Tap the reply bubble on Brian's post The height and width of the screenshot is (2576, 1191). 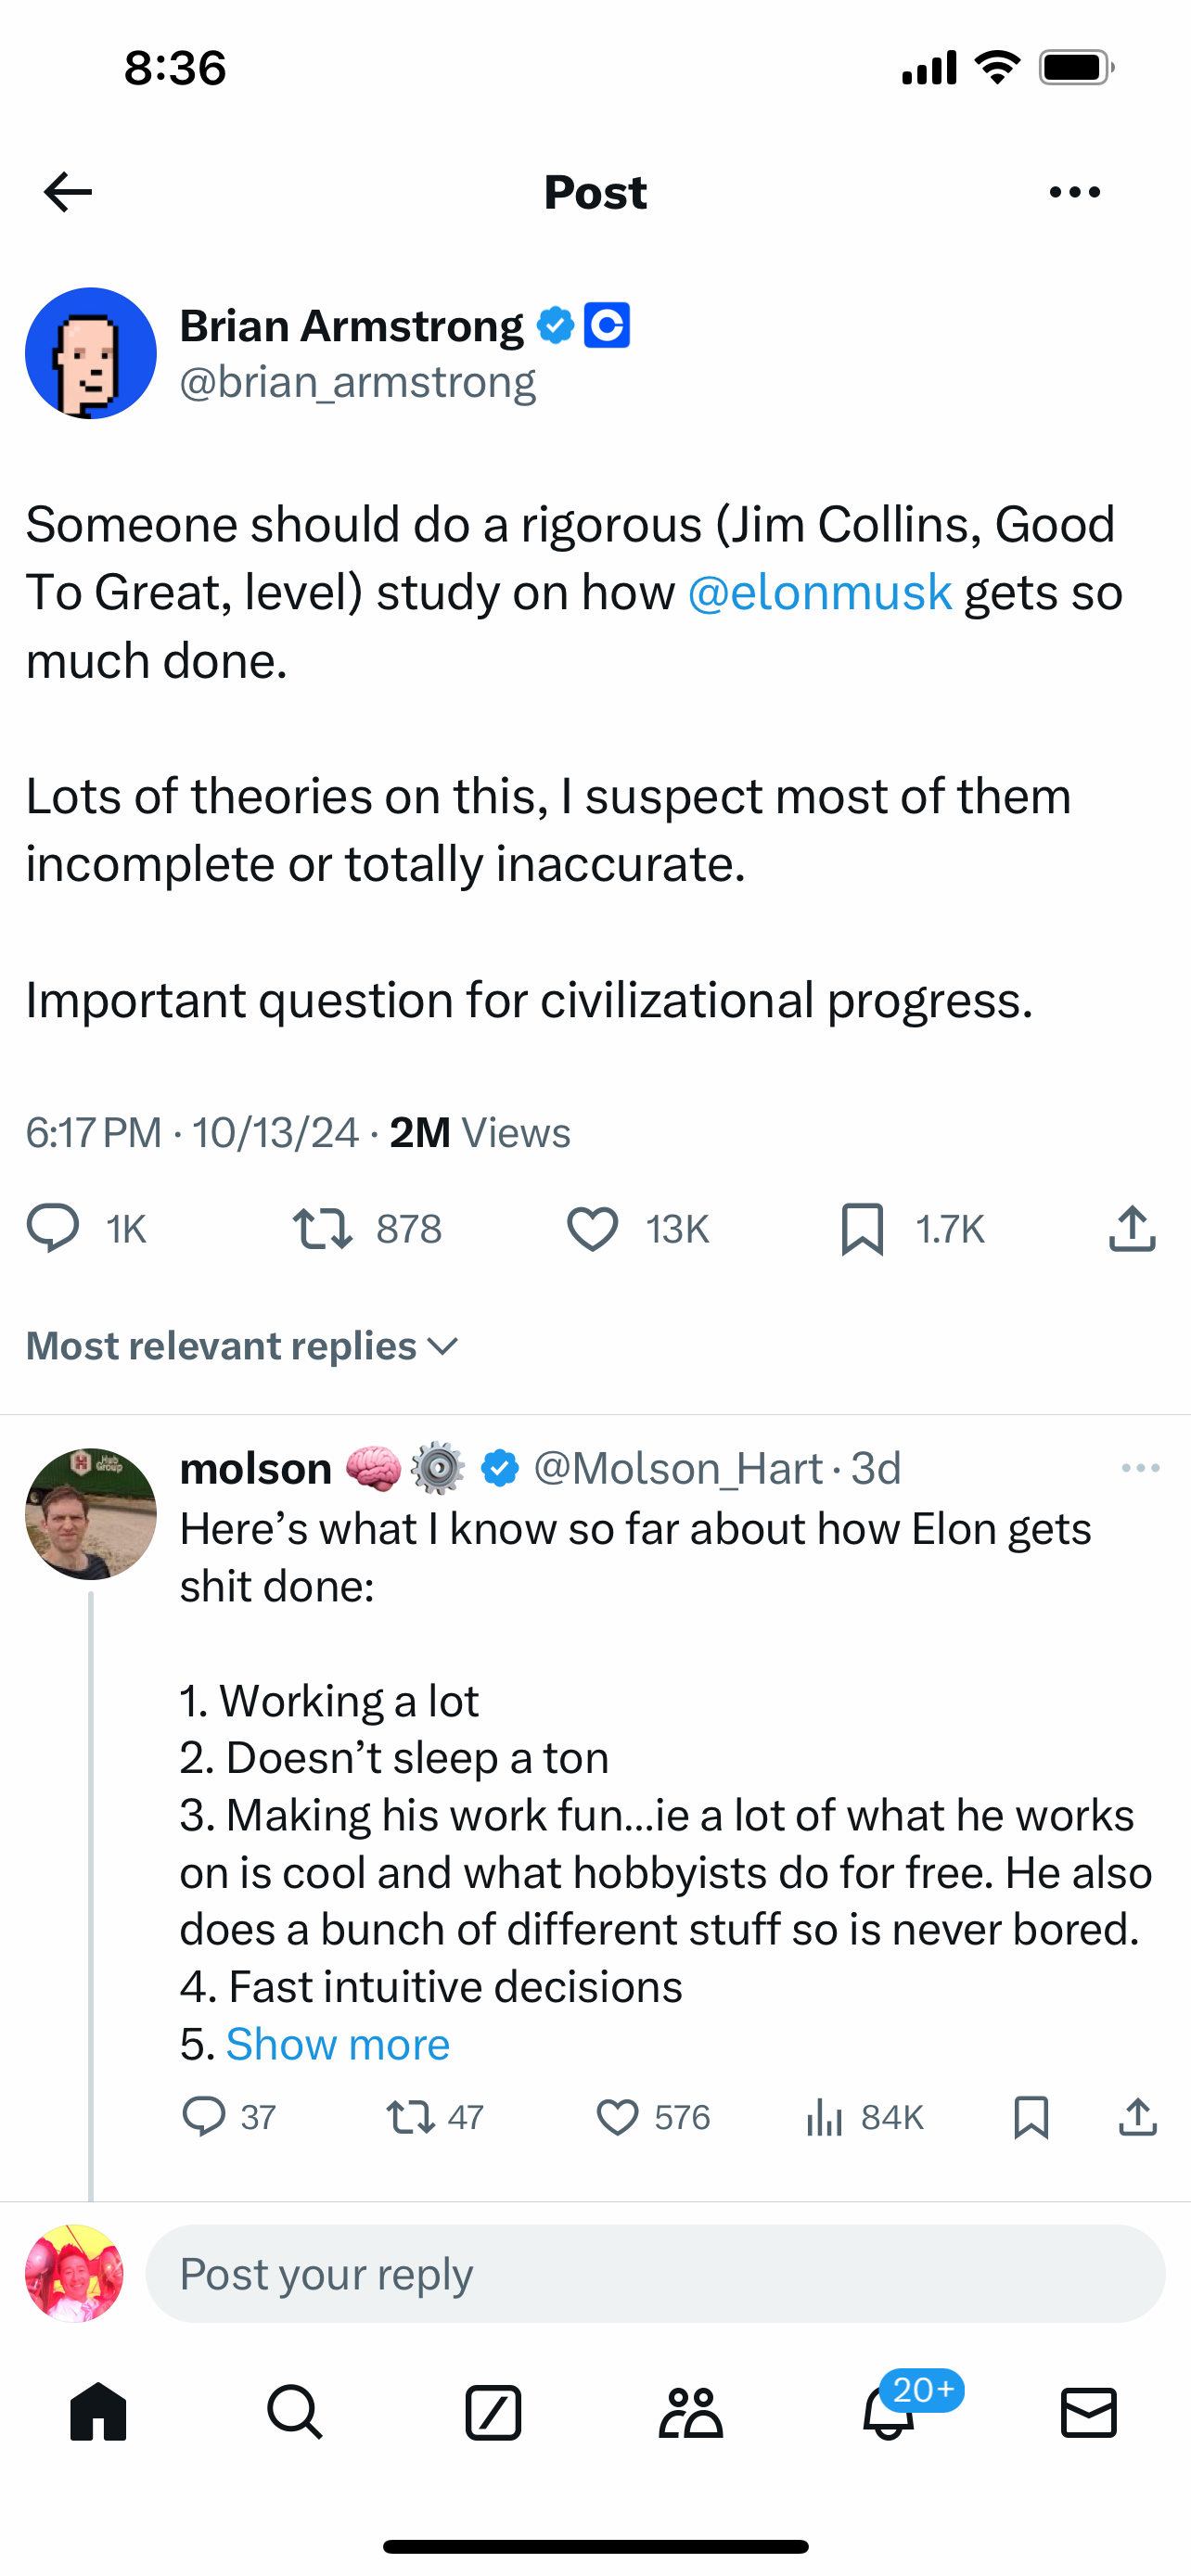click(53, 1229)
